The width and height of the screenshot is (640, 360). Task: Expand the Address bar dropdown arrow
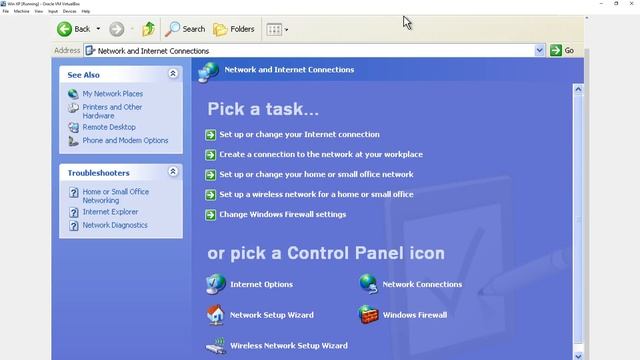539,51
